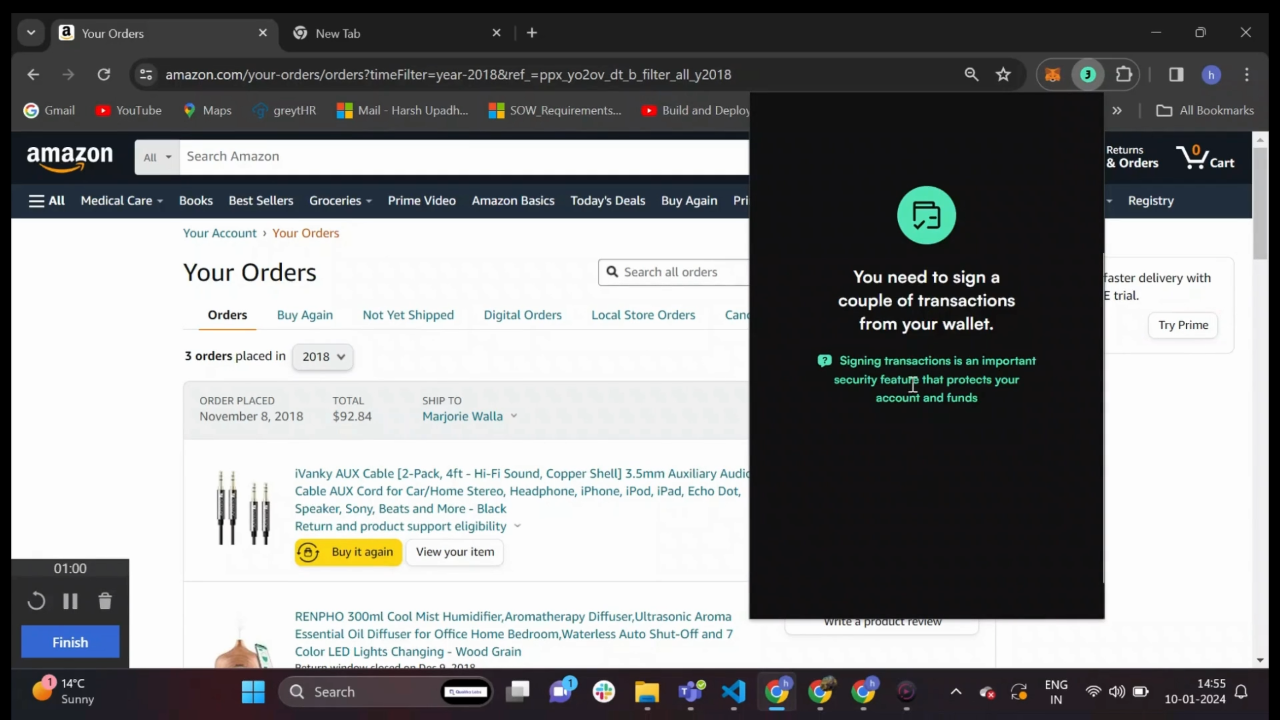
Task: Open the Windows Start button
Action: pyautogui.click(x=253, y=692)
